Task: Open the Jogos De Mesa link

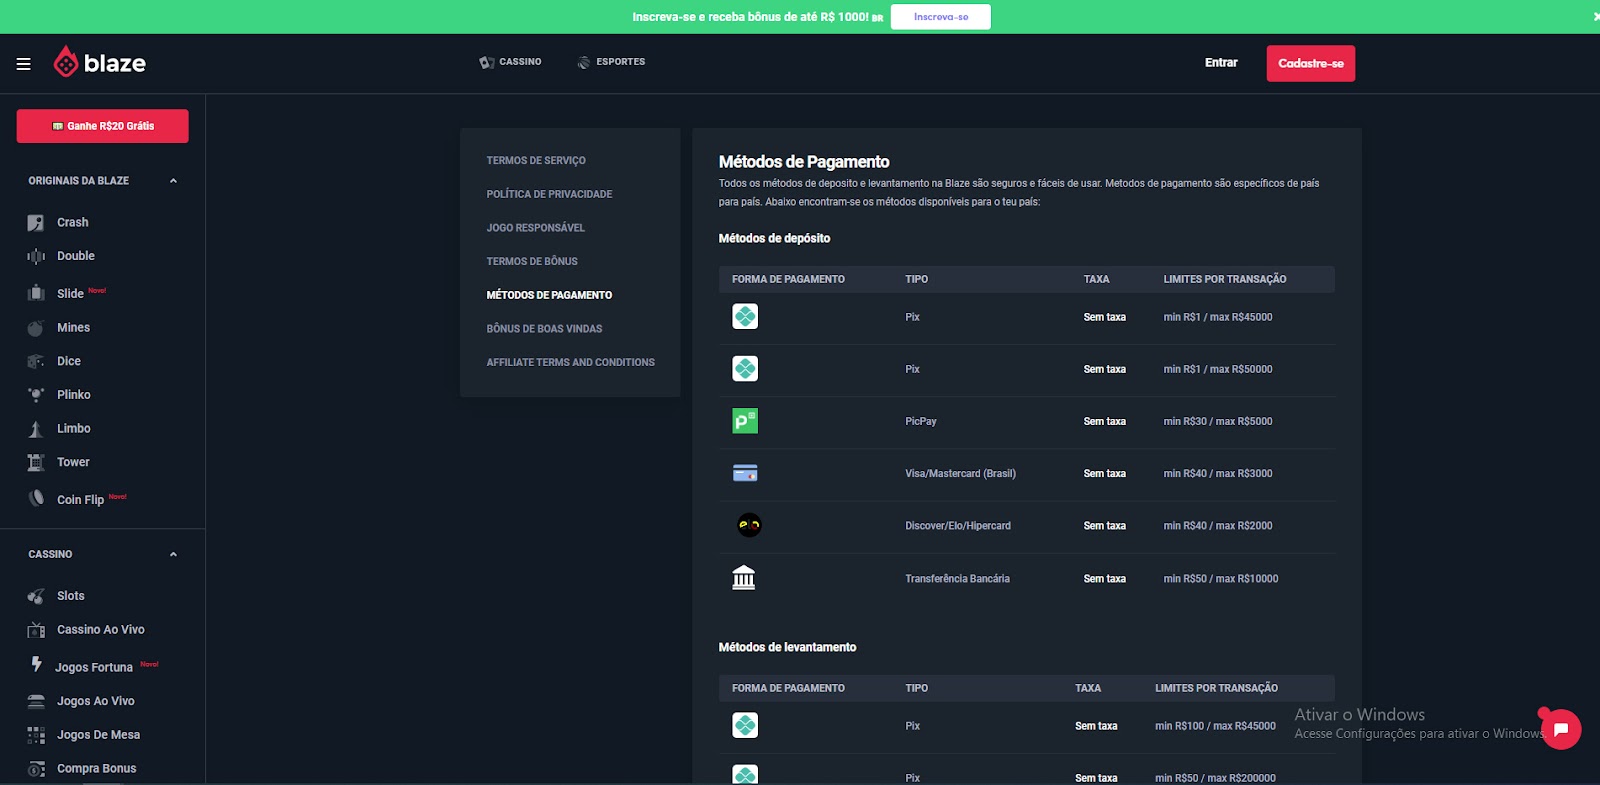Action: click(x=98, y=735)
